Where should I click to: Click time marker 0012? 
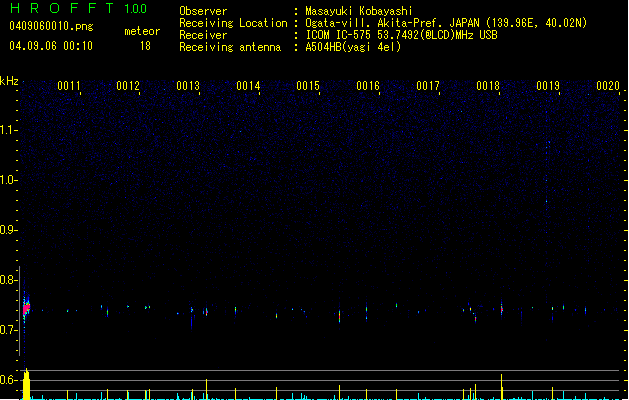(128, 86)
